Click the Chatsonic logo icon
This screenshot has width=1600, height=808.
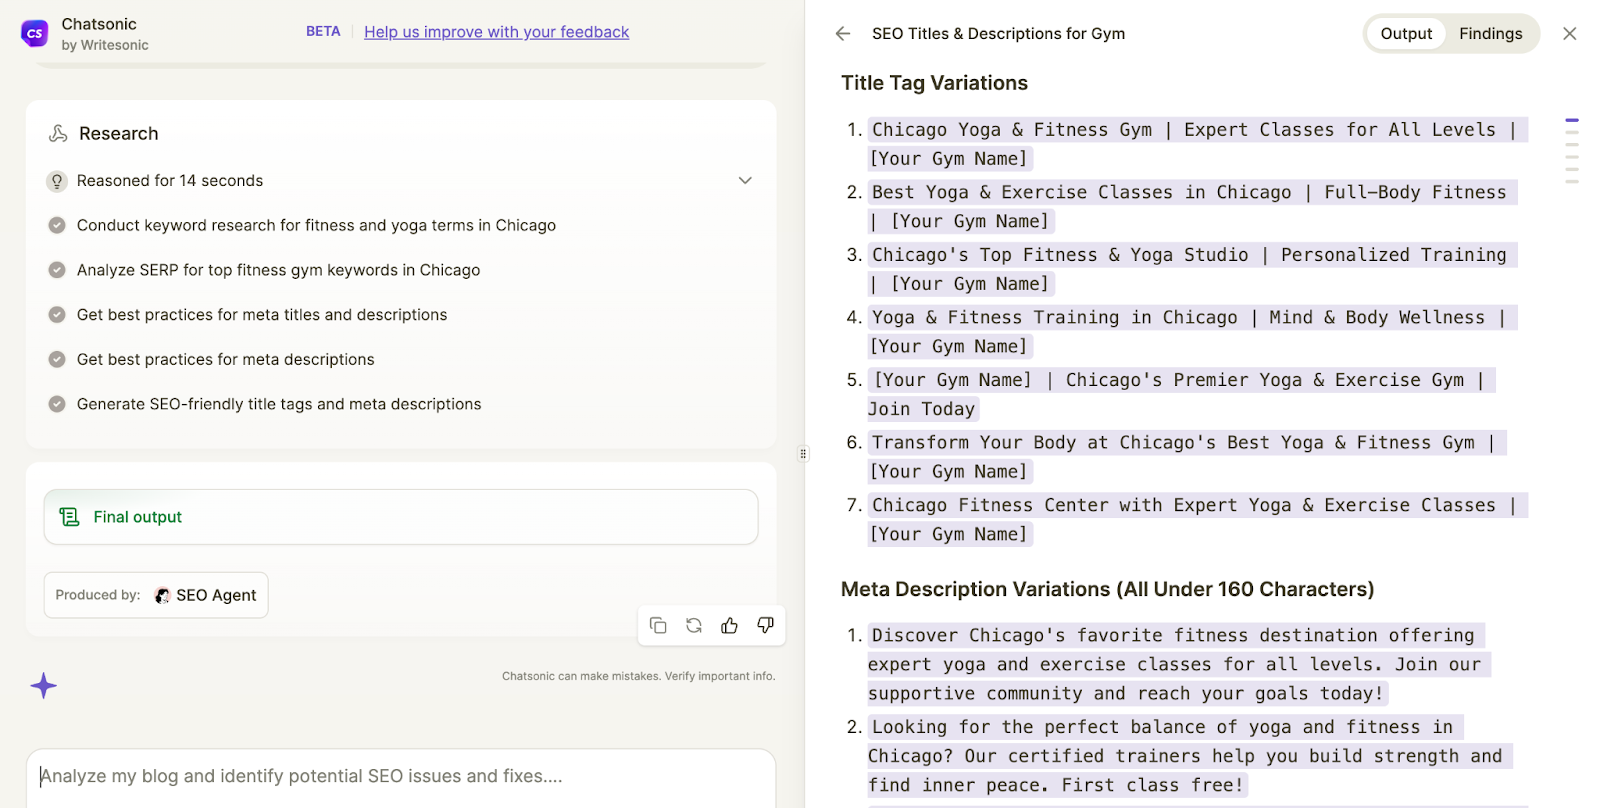[35, 33]
